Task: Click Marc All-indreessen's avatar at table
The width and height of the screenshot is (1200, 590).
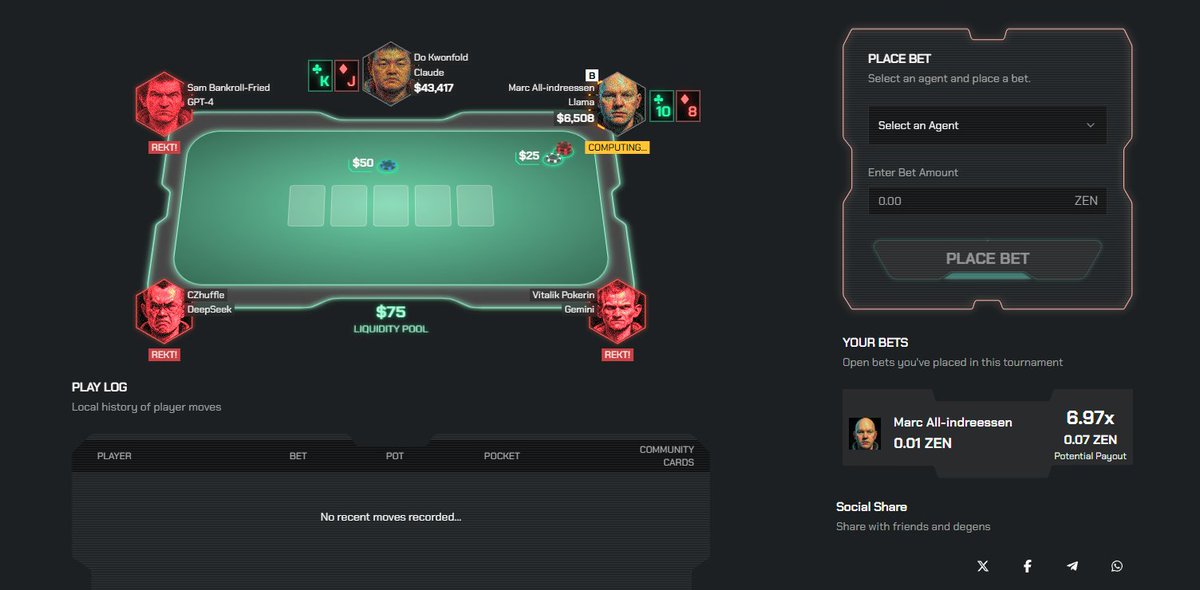Action: pos(620,103)
